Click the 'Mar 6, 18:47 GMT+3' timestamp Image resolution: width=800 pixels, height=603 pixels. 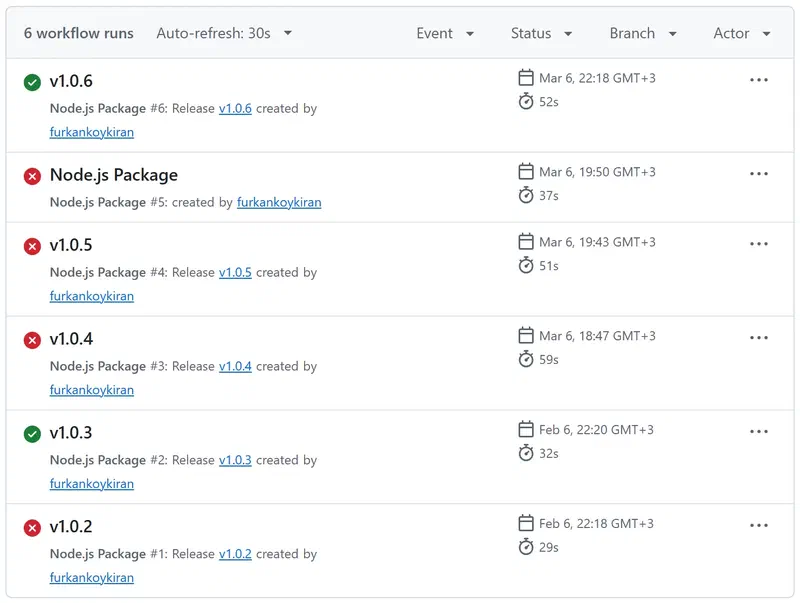click(597, 336)
